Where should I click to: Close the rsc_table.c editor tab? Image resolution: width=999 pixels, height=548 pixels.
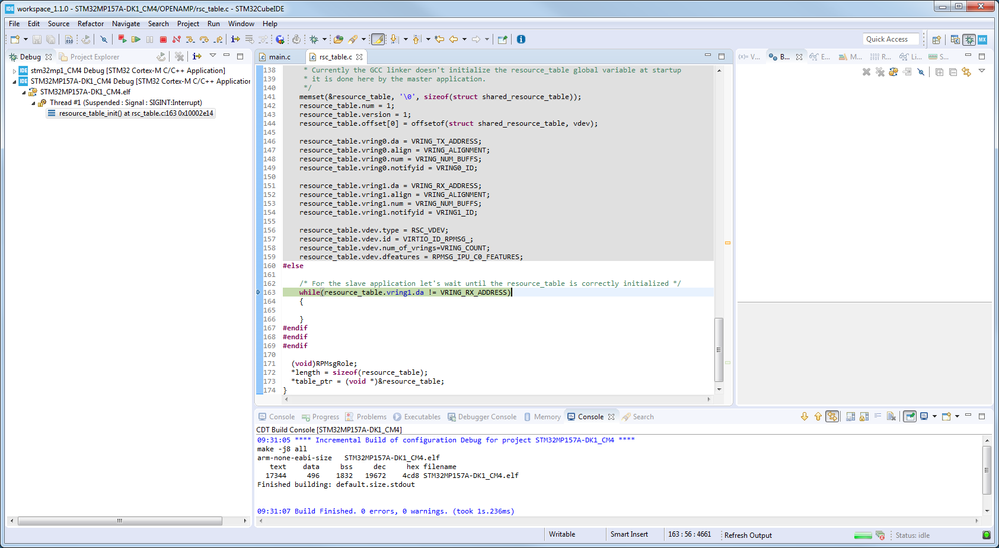coord(359,57)
